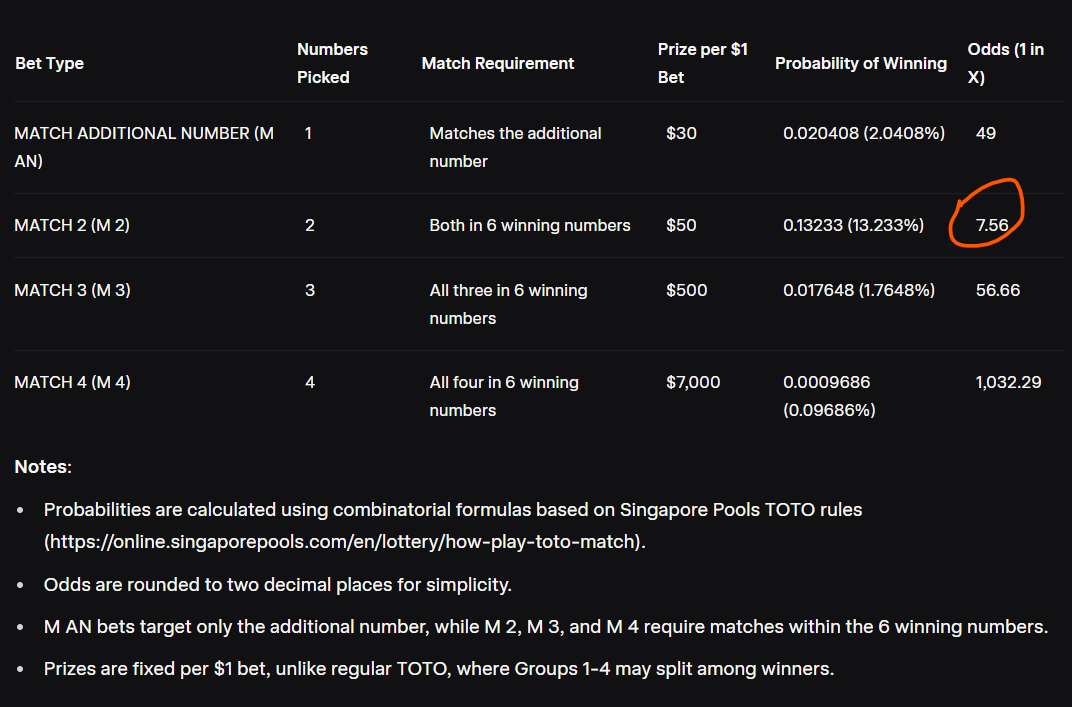Click the 'Both in 6 winning numbers' cell

[x=530, y=225]
